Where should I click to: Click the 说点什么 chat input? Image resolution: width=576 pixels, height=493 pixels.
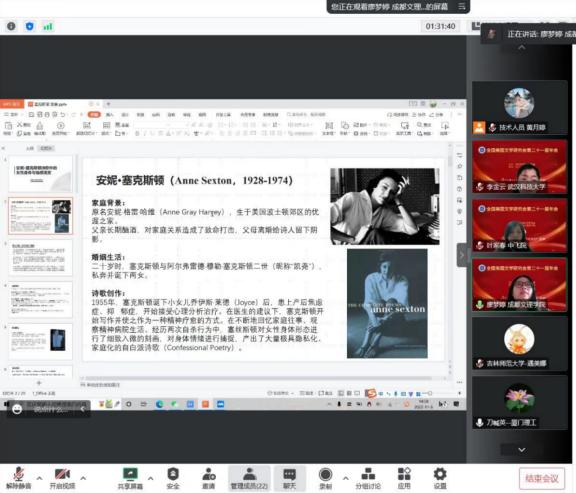point(51,410)
